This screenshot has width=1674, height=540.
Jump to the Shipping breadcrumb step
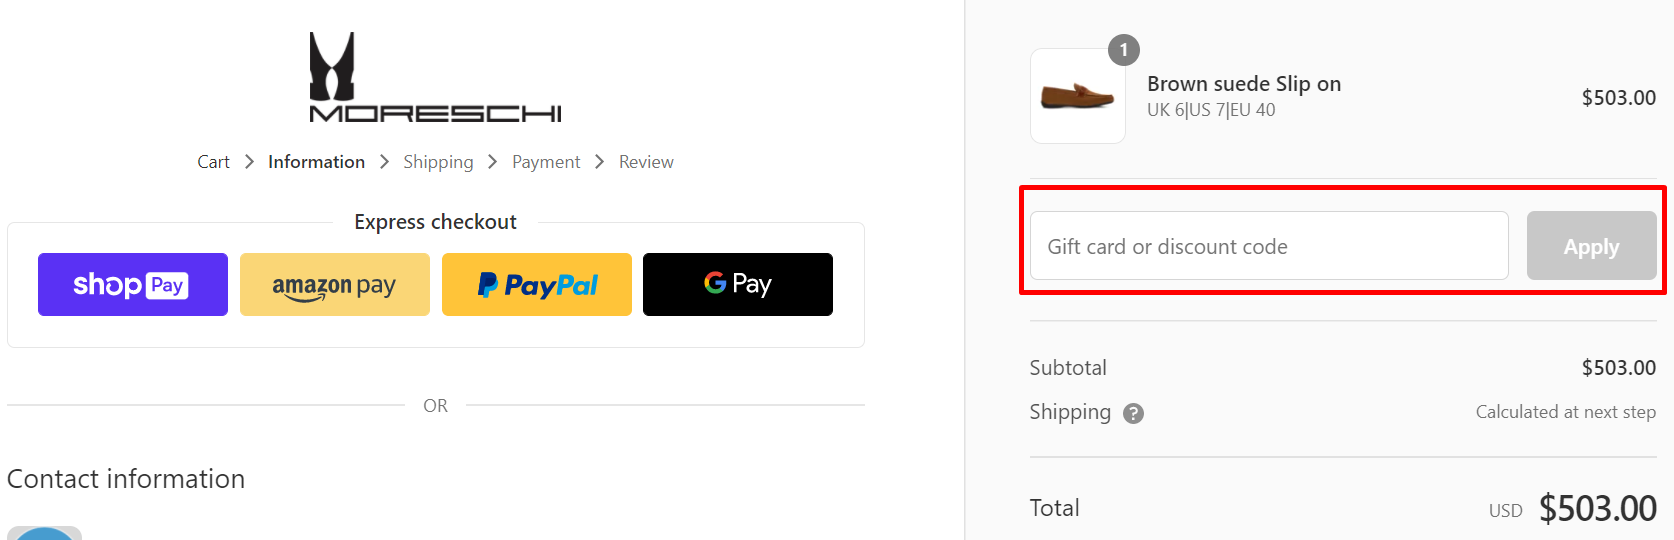tap(438, 162)
